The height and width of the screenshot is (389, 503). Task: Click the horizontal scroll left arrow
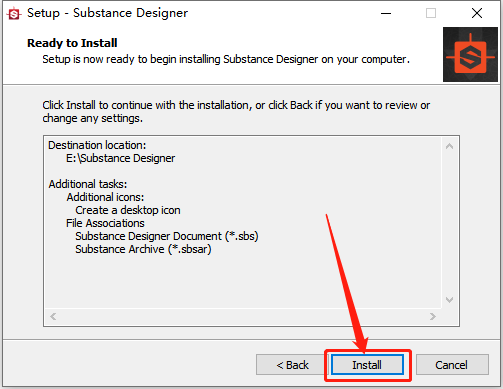[x=53, y=316]
